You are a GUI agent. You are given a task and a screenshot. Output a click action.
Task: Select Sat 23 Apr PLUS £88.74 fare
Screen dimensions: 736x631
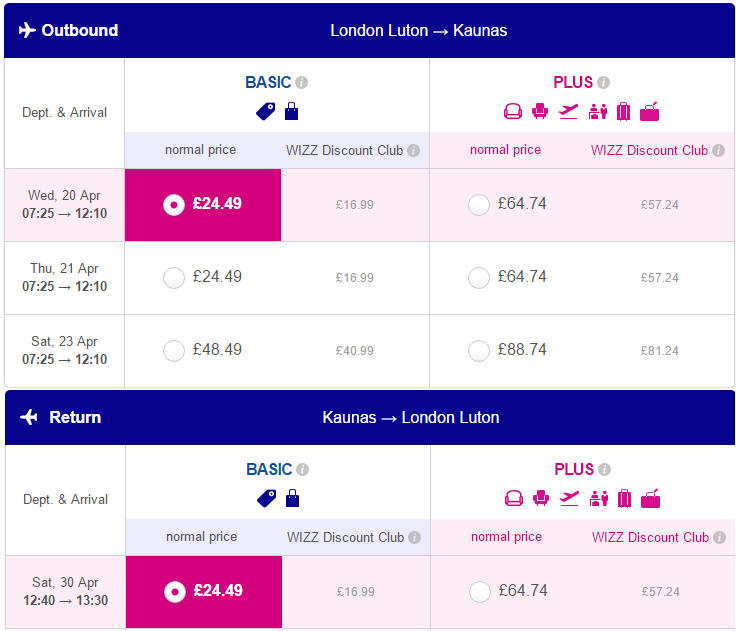pyautogui.click(x=479, y=351)
